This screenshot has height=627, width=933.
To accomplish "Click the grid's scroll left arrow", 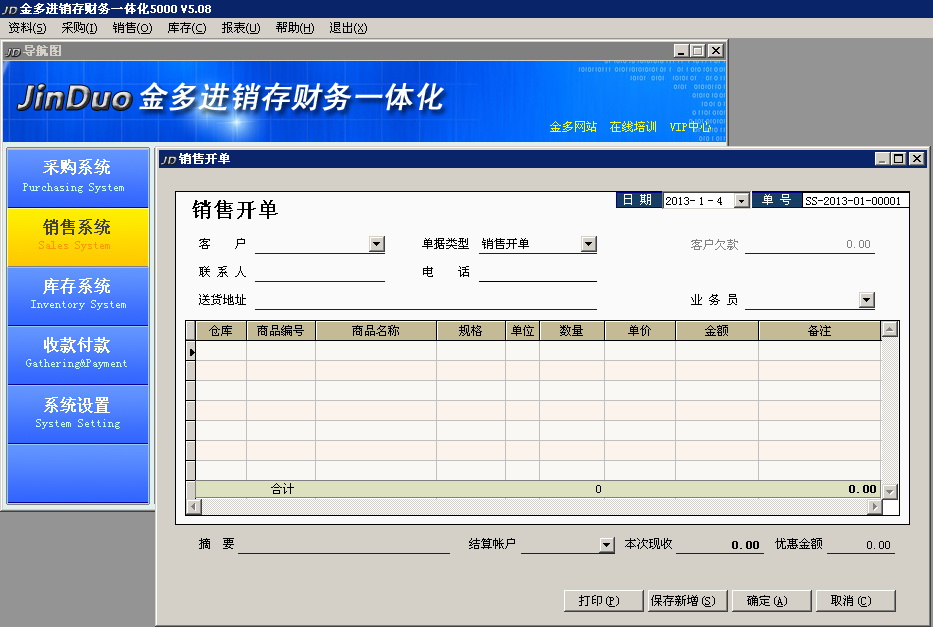I will click(193, 507).
